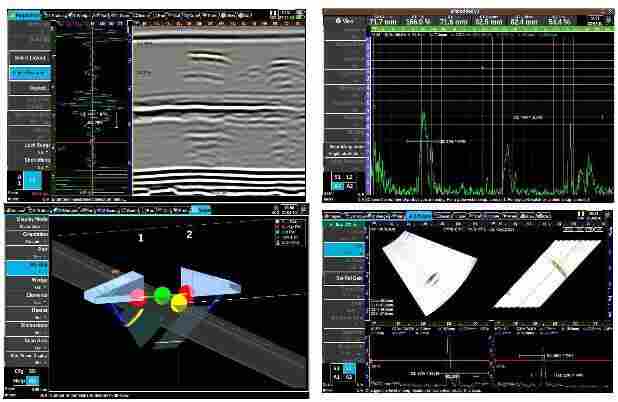Open the highlighted cyan tab in the 3D window
The height and width of the screenshot is (402, 618).
click(x=202, y=210)
